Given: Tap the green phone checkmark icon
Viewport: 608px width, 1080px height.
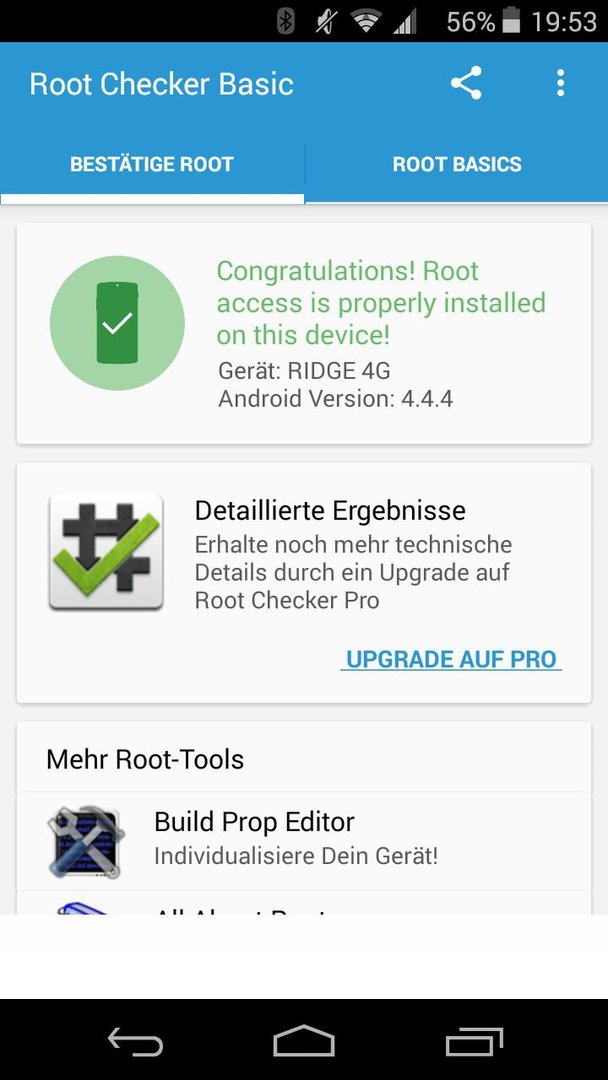Looking at the screenshot, I should point(117,323).
